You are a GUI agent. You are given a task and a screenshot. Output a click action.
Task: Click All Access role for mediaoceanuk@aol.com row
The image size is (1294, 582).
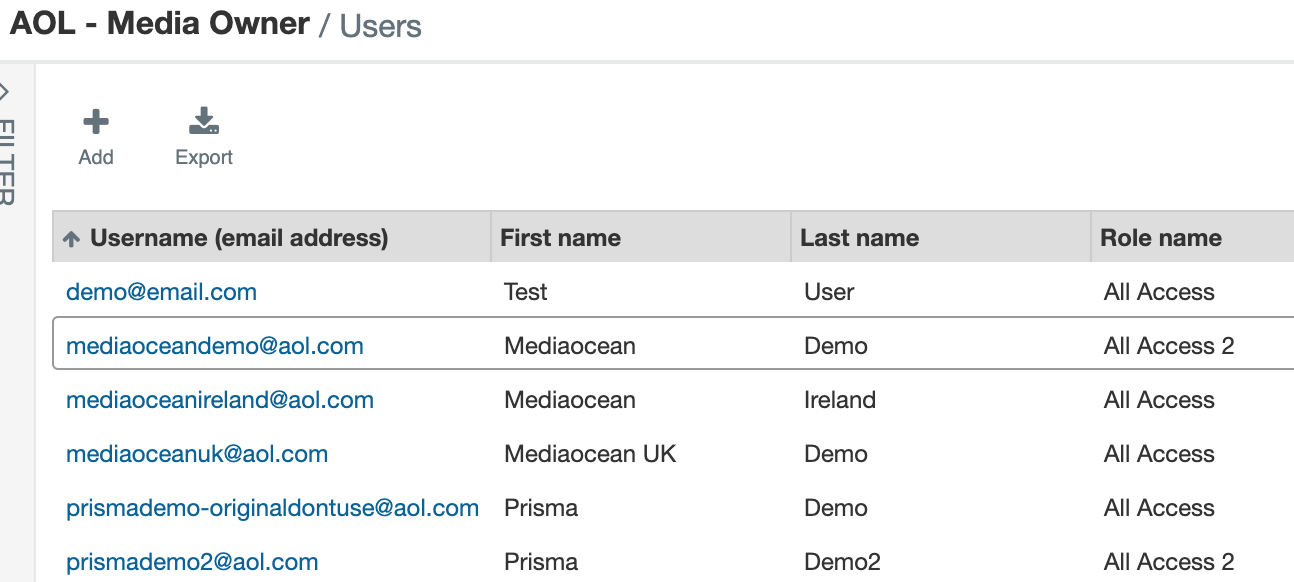point(1159,454)
